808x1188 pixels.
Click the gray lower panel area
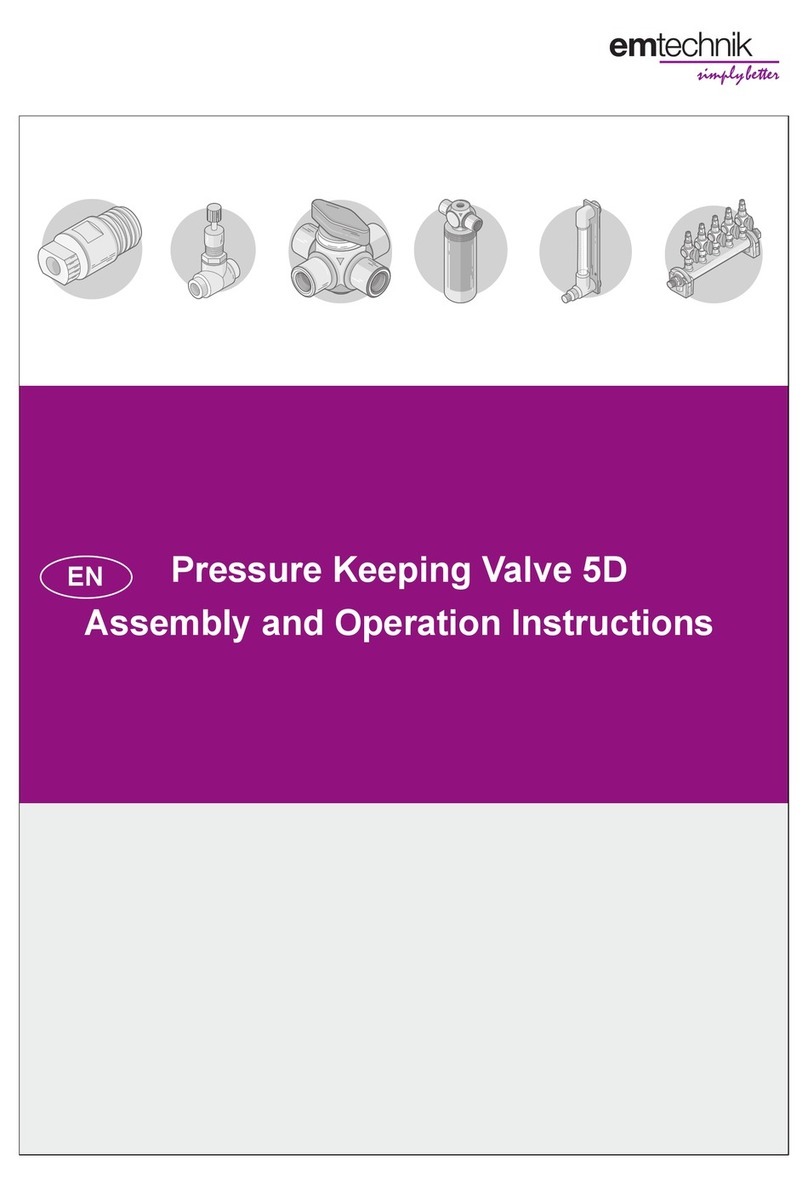point(403,978)
